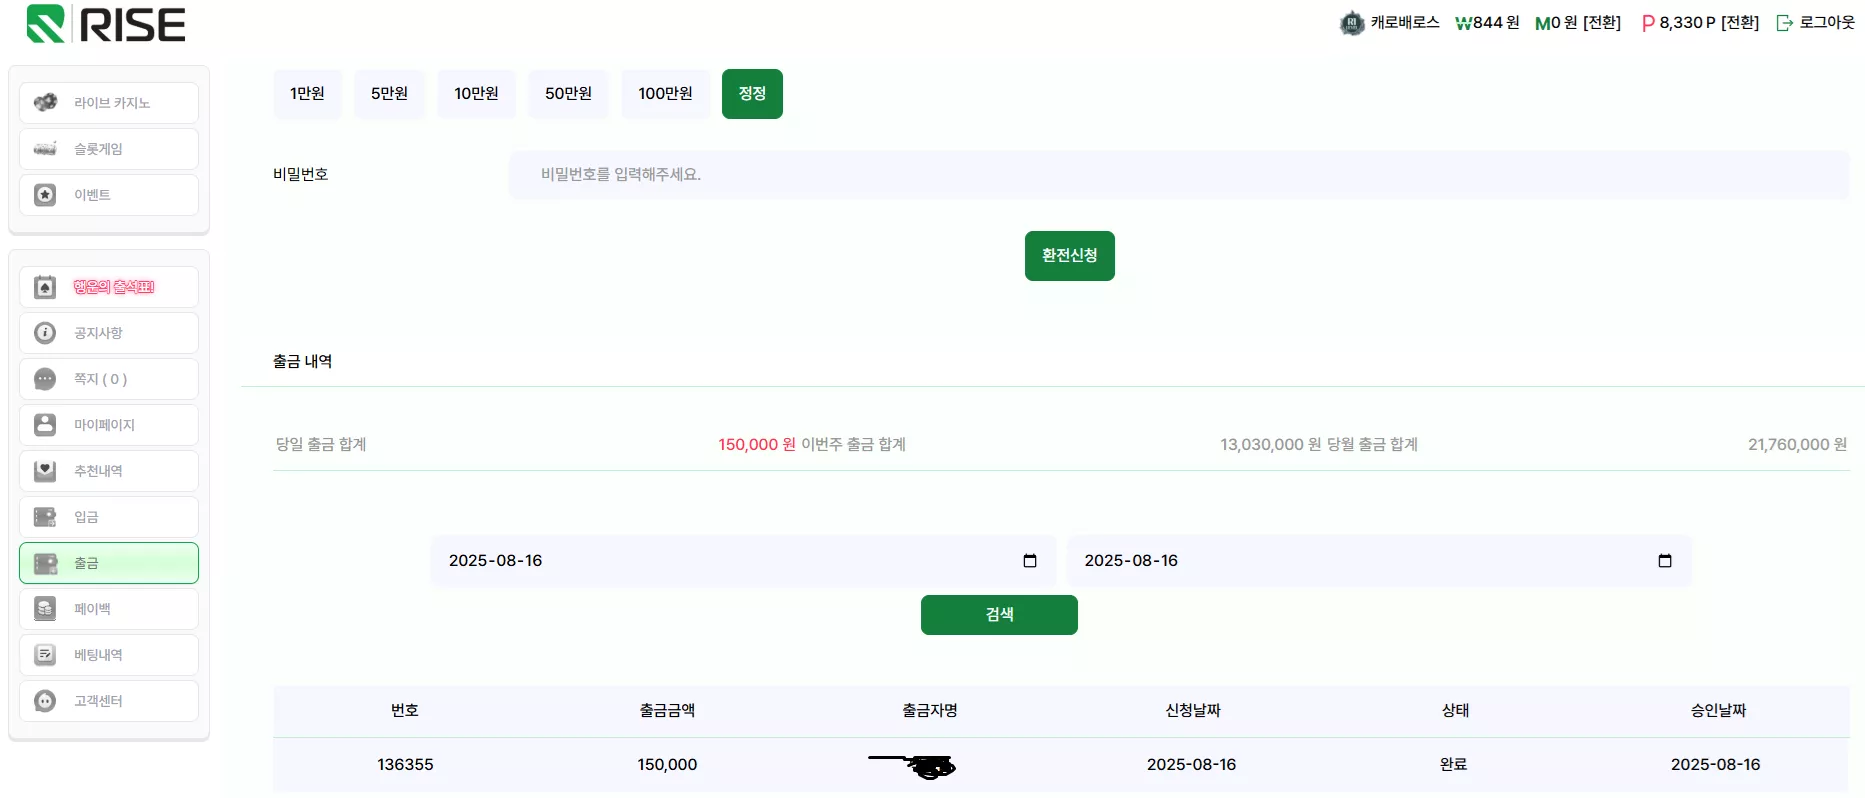Click the 환전신청 button
Screen dimensions: 1865x798
point(1069,256)
